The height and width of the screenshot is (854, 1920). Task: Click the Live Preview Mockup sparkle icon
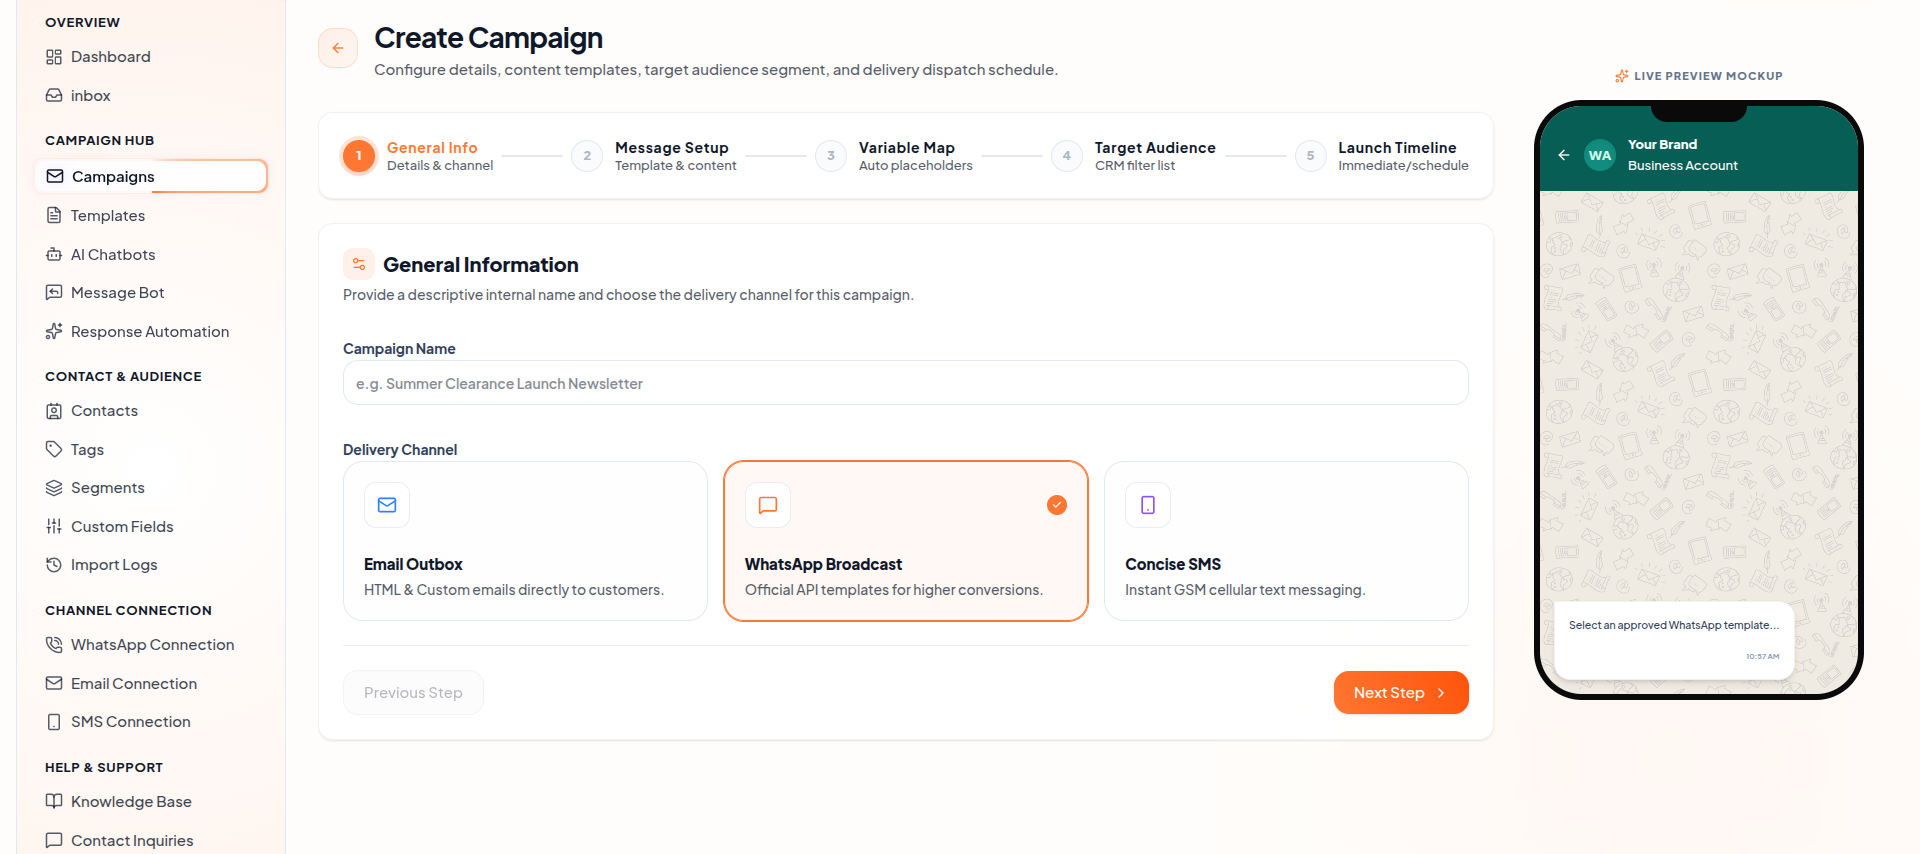click(x=1622, y=76)
